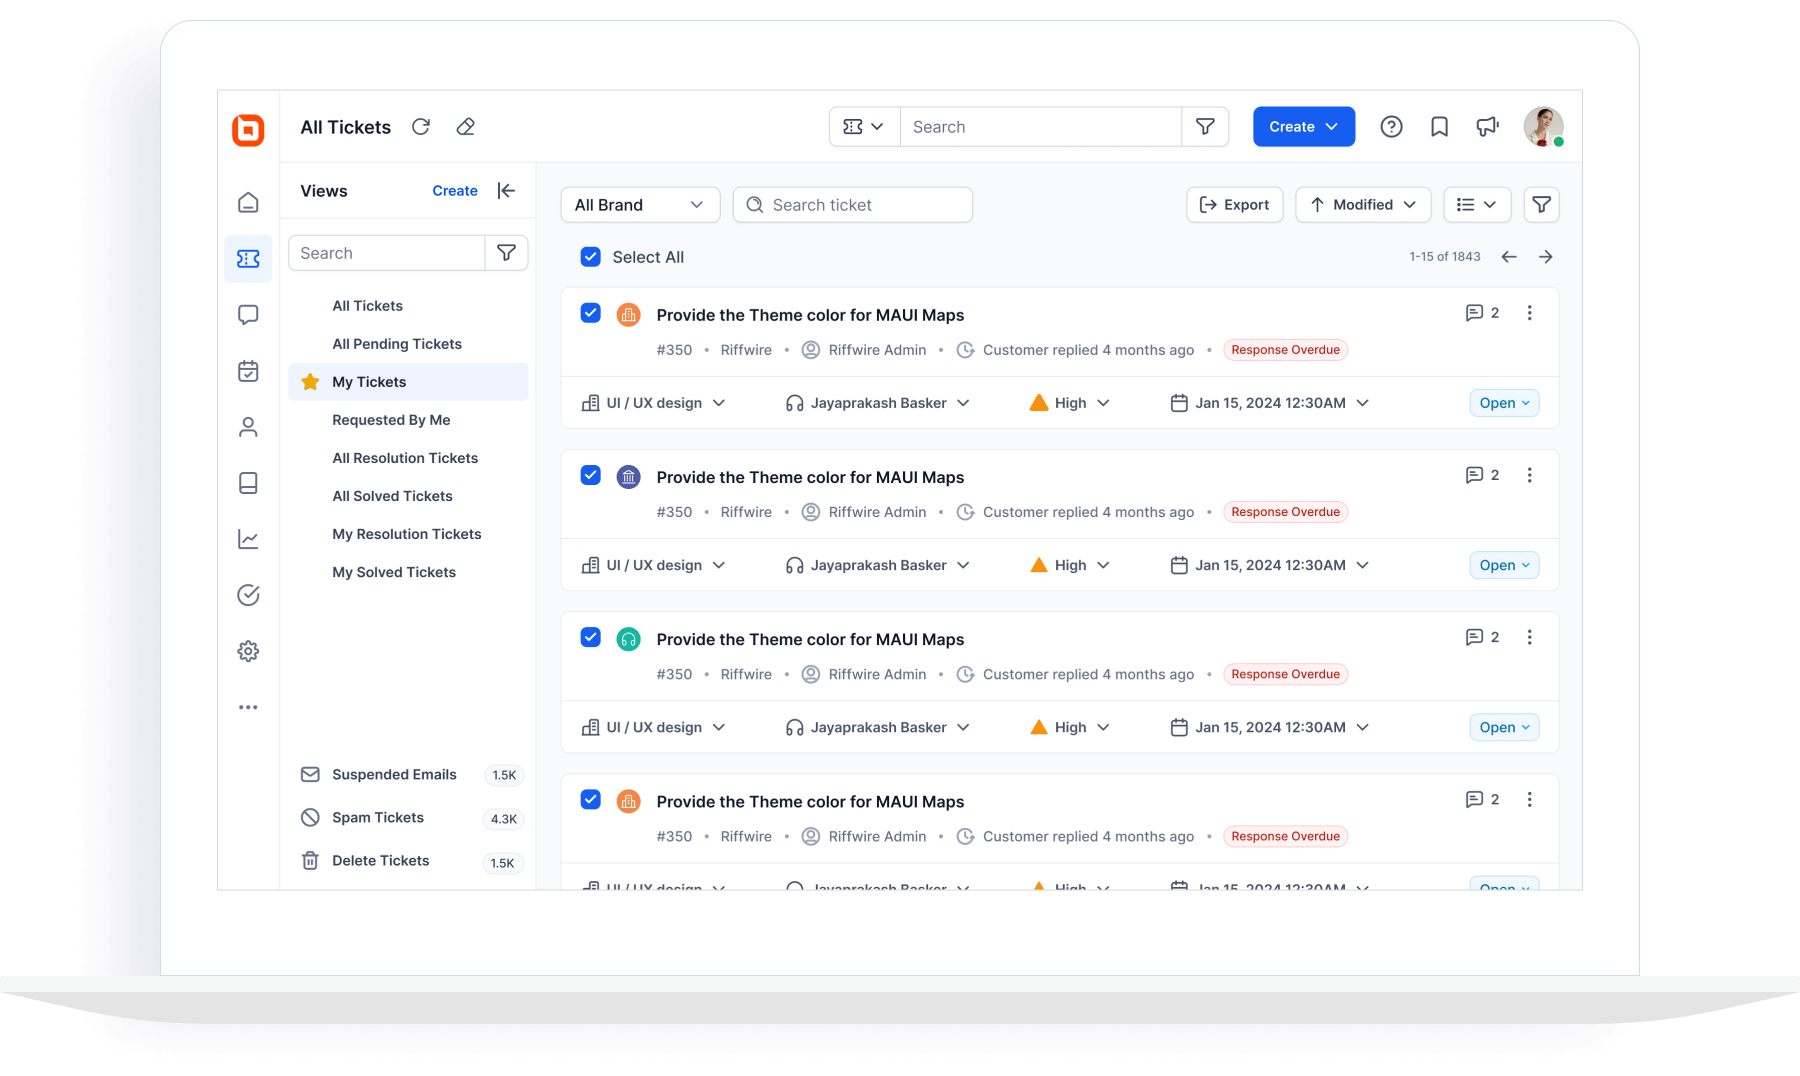The width and height of the screenshot is (1800, 1076).
Task: Open the ticket type dropdown in the top search
Action: point(864,127)
